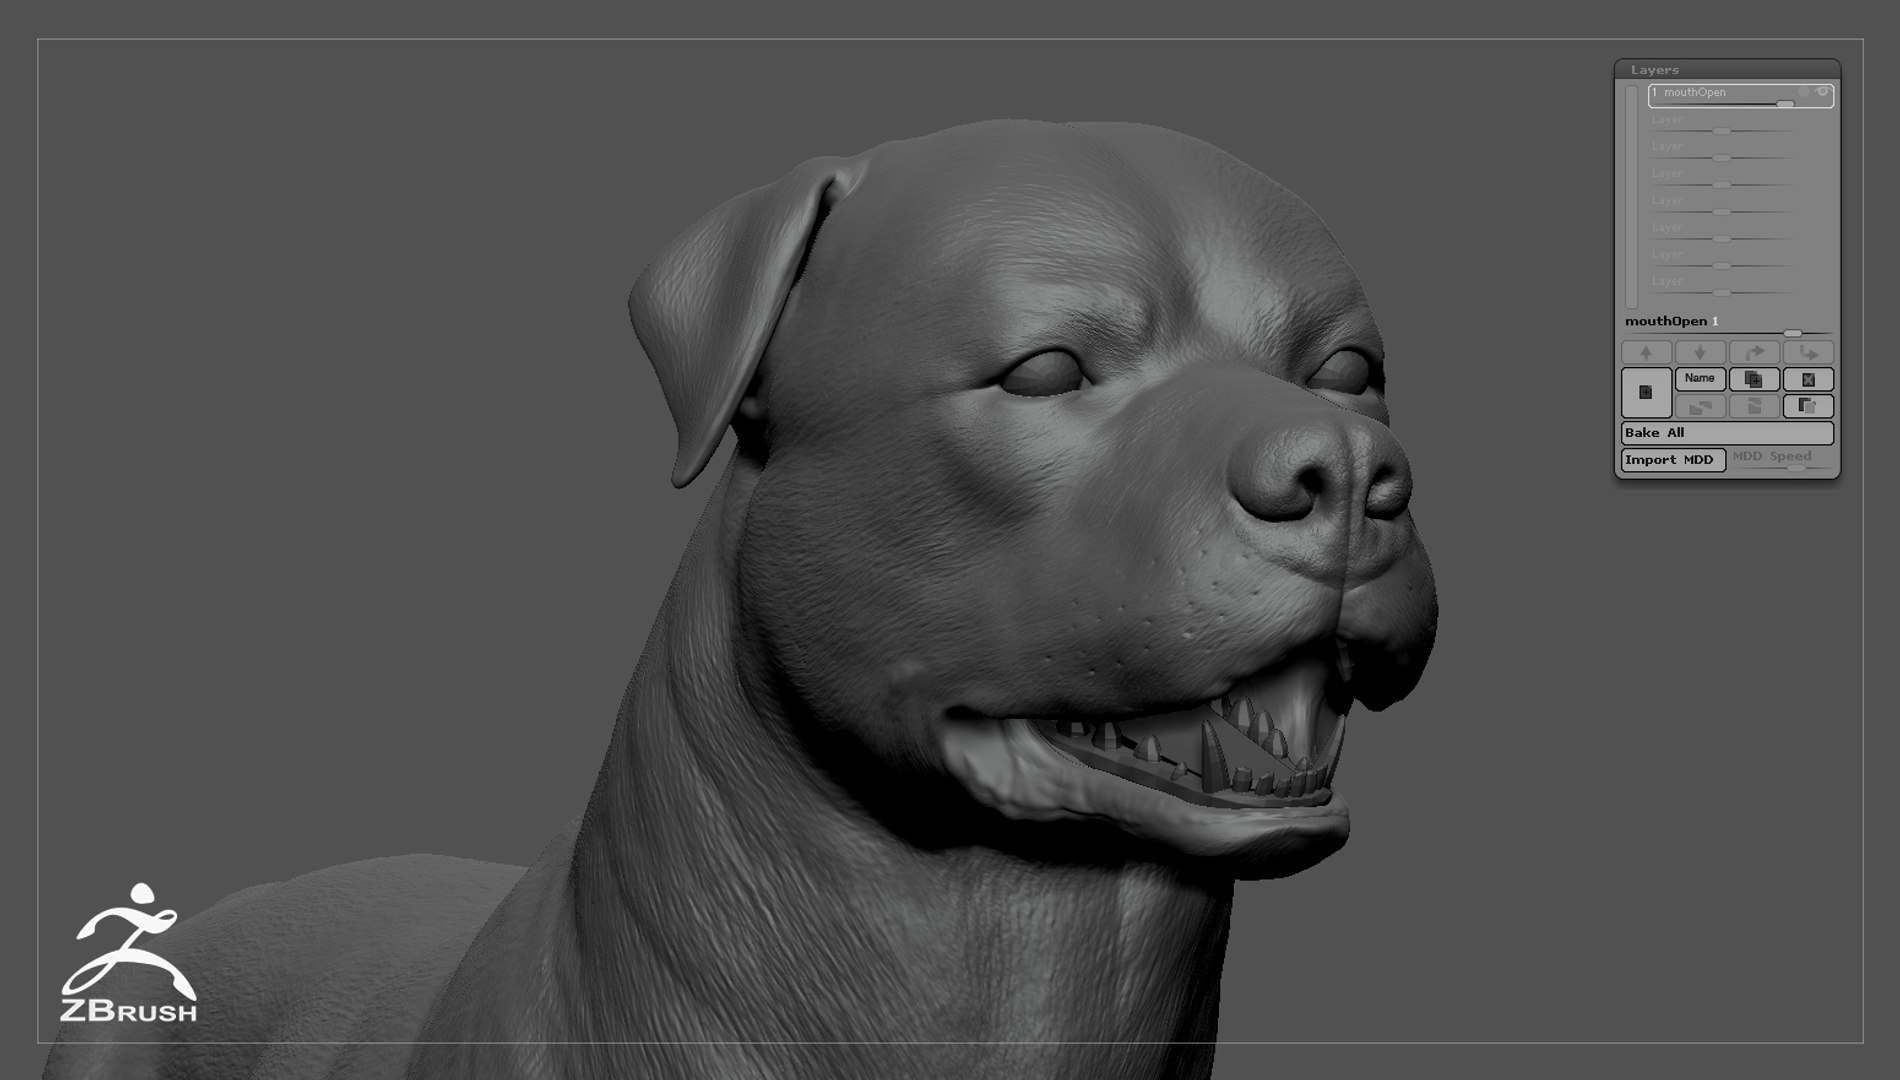The image size is (1900, 1080).
Task: Click the invert layer icon
Action: pyautogui.click(x=1754, y=406)
